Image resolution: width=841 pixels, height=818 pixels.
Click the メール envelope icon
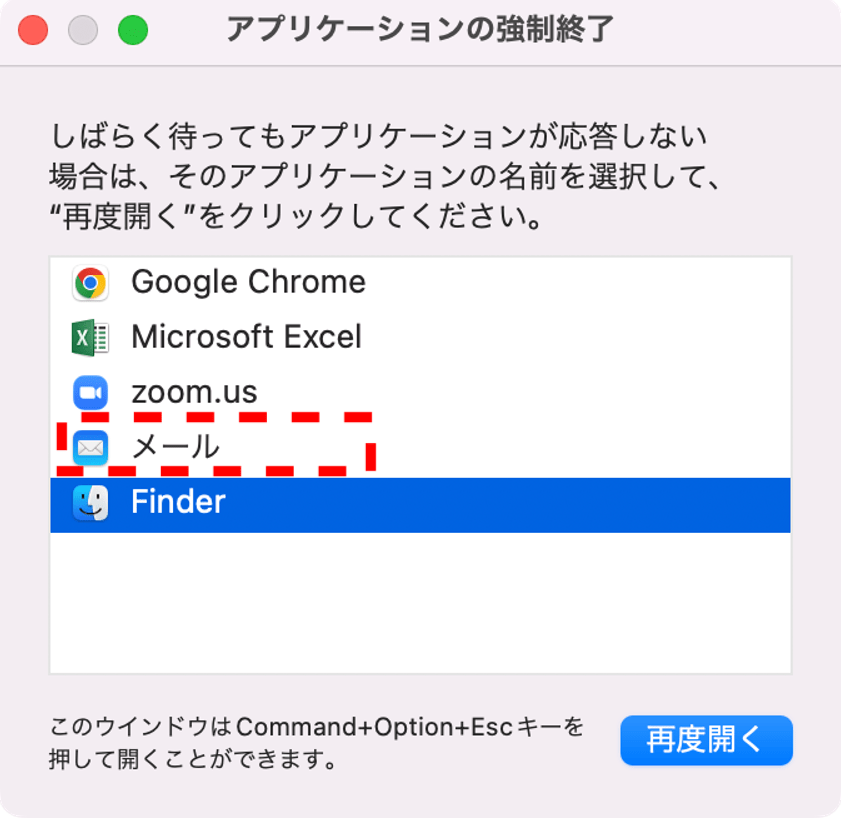coord(90,447)
